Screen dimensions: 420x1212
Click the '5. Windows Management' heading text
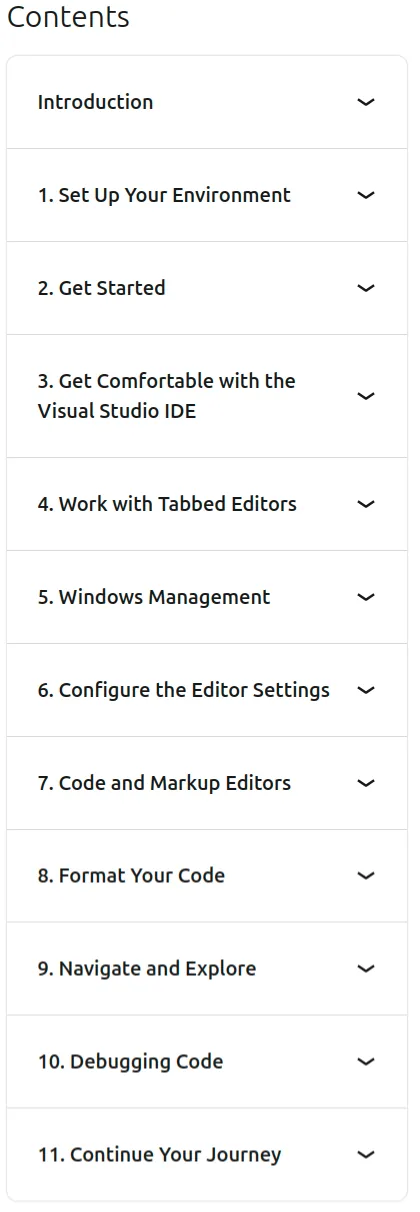tap(154, 597)
